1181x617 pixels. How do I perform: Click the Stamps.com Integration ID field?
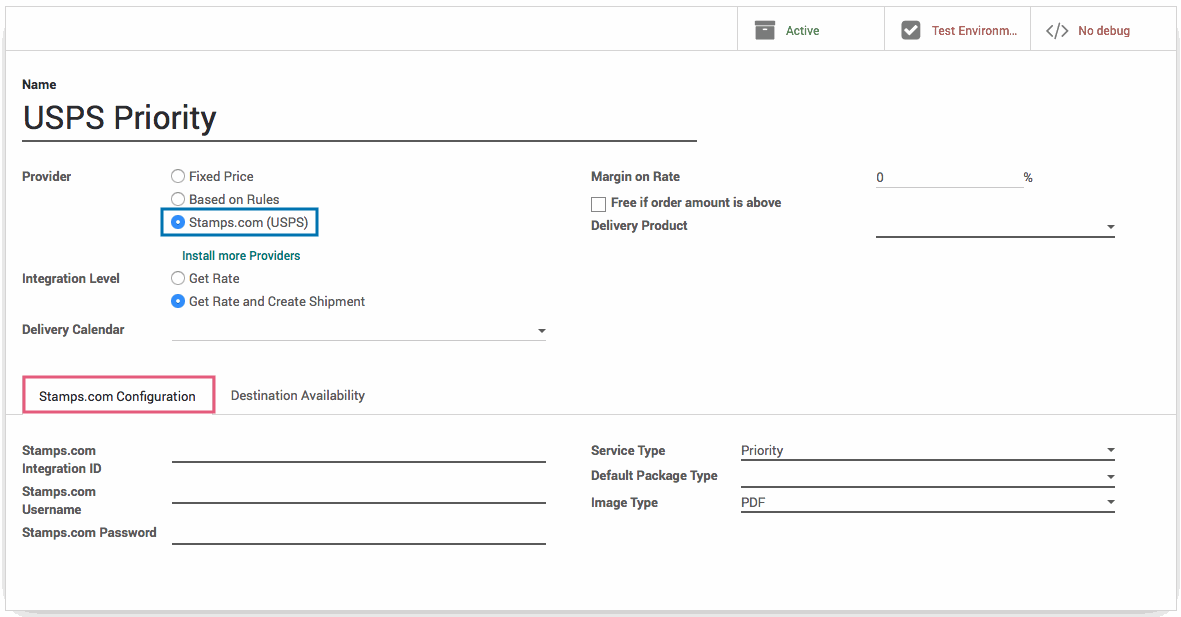[x=359, y=452]
